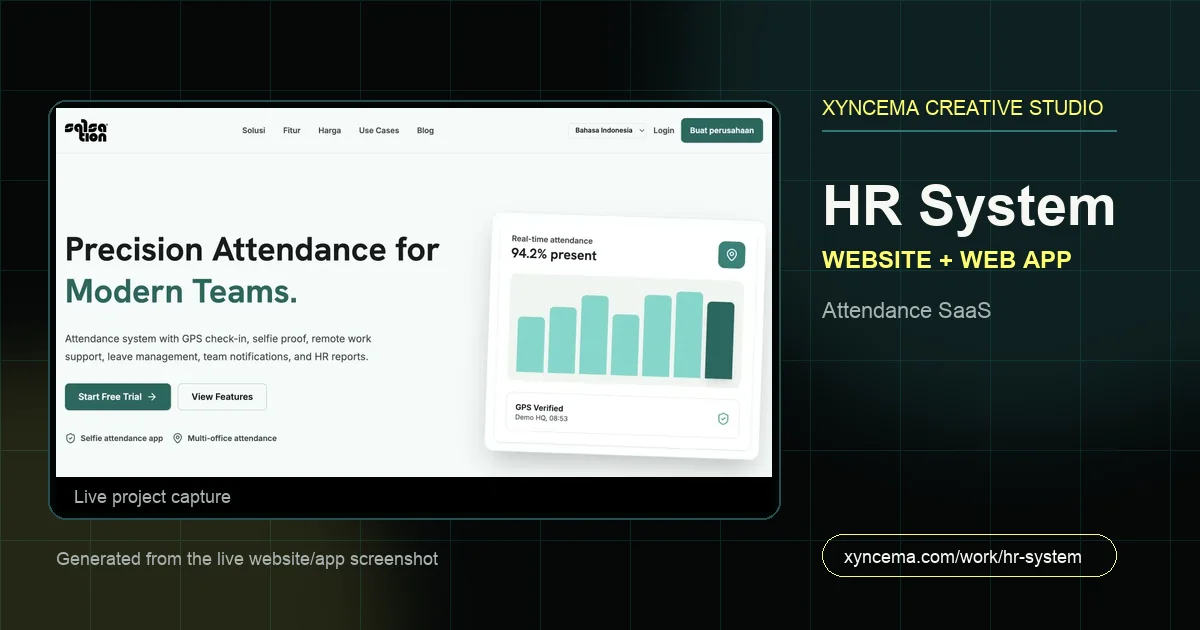Click the View Features button

pos(222,397)
